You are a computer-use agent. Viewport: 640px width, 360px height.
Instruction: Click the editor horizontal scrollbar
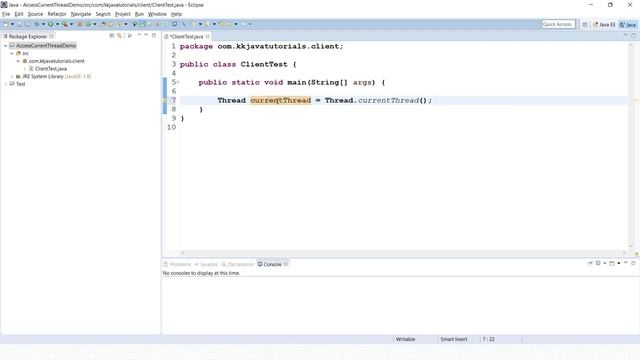(x=403, y=253)
